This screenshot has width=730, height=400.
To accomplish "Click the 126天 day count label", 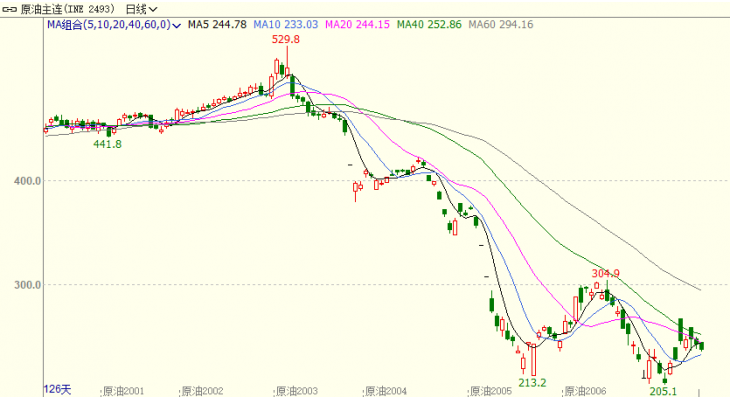I will point(58,389).
